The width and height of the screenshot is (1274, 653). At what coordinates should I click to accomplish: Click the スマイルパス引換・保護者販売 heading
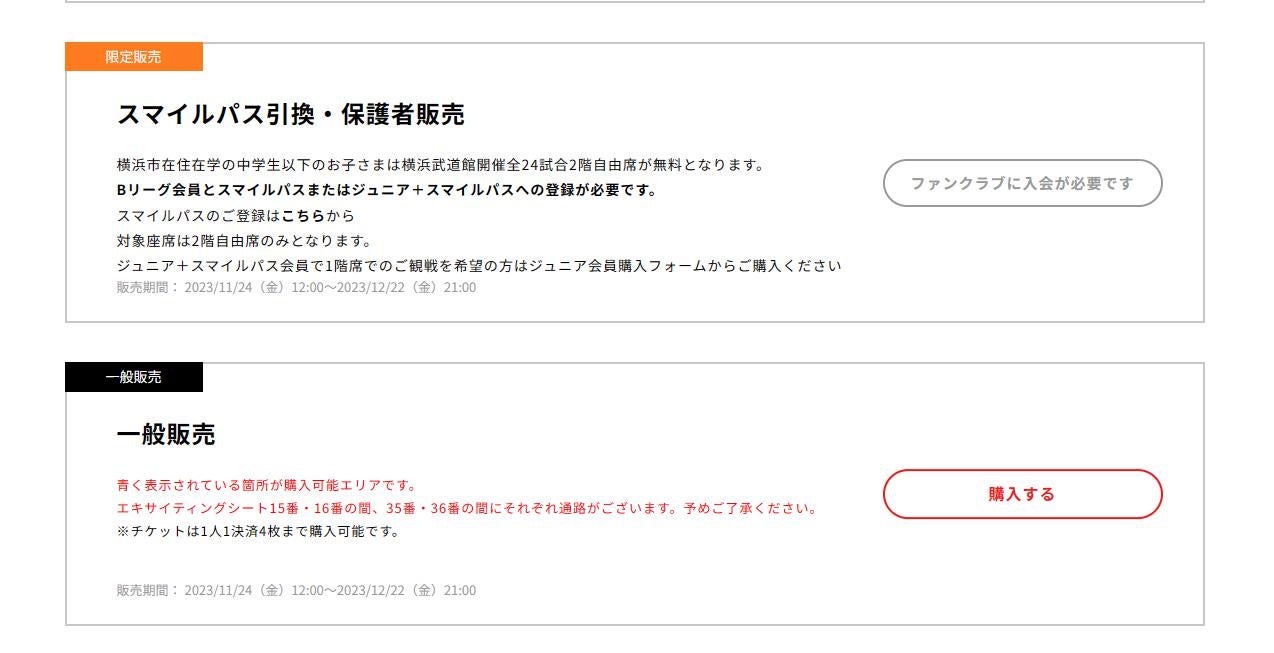291,115
